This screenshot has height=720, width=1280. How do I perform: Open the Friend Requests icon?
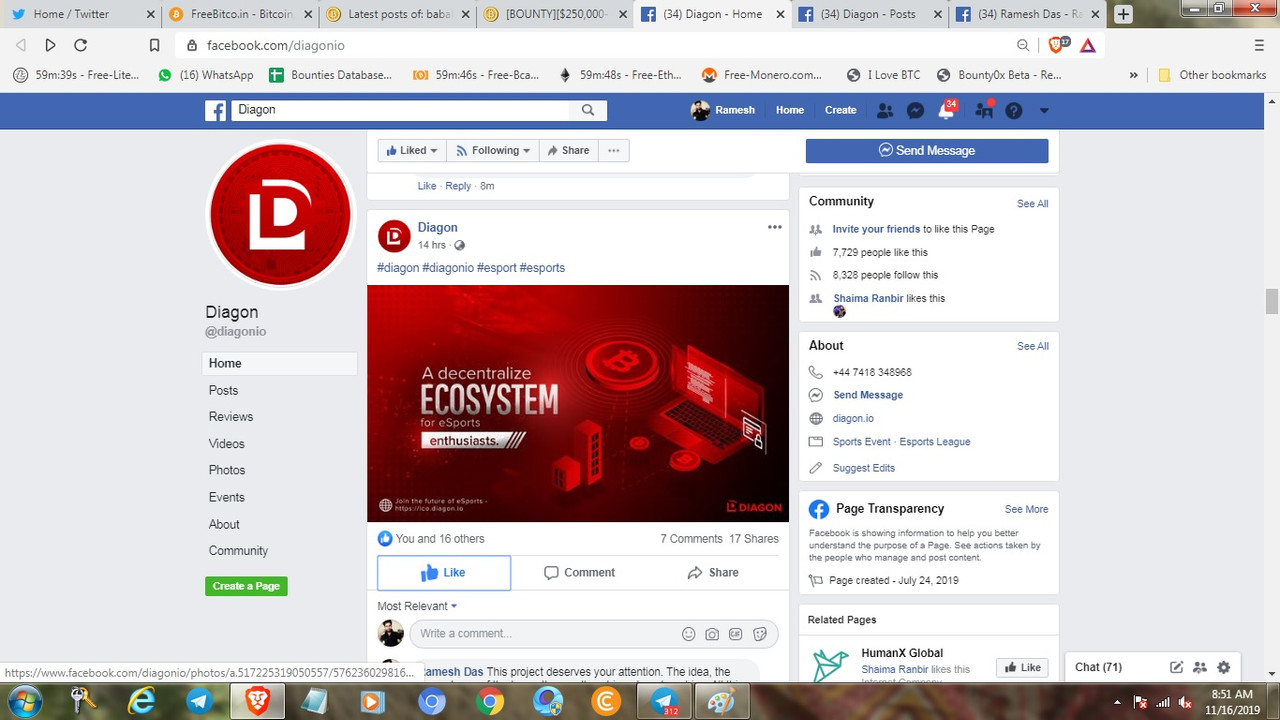[885, 111]
